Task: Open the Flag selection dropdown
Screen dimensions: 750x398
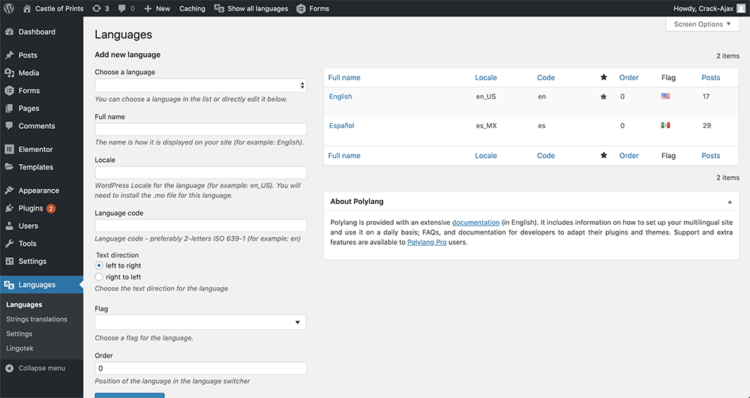Action: [200, 322]
